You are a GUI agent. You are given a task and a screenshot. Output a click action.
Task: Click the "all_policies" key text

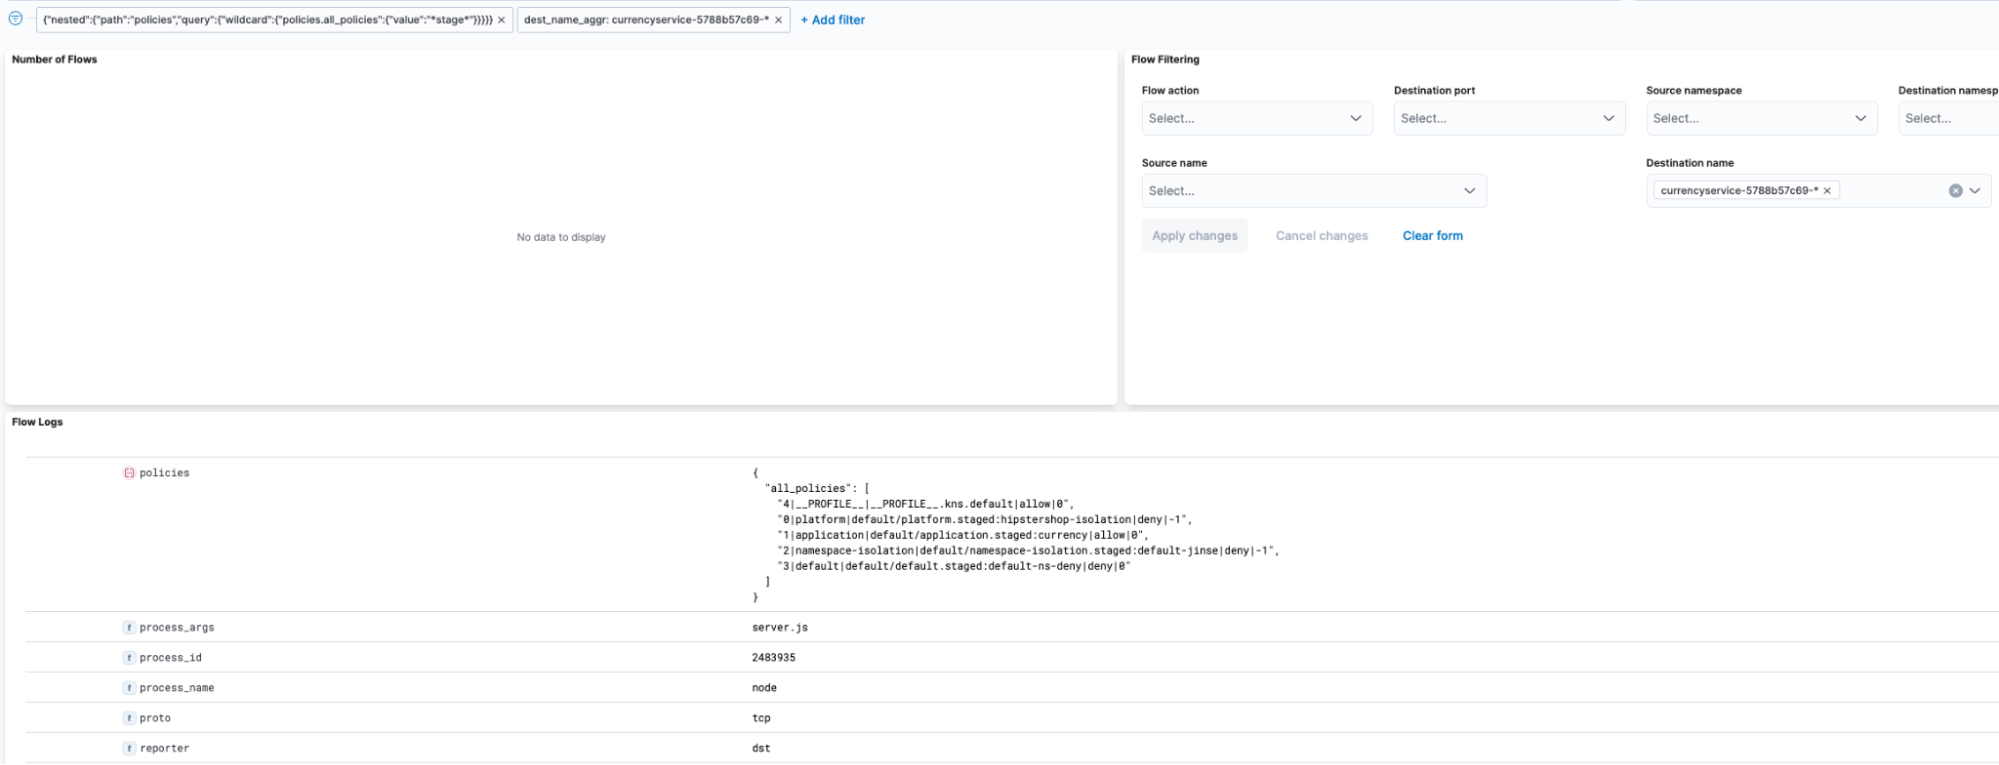[x=807, y=489]
